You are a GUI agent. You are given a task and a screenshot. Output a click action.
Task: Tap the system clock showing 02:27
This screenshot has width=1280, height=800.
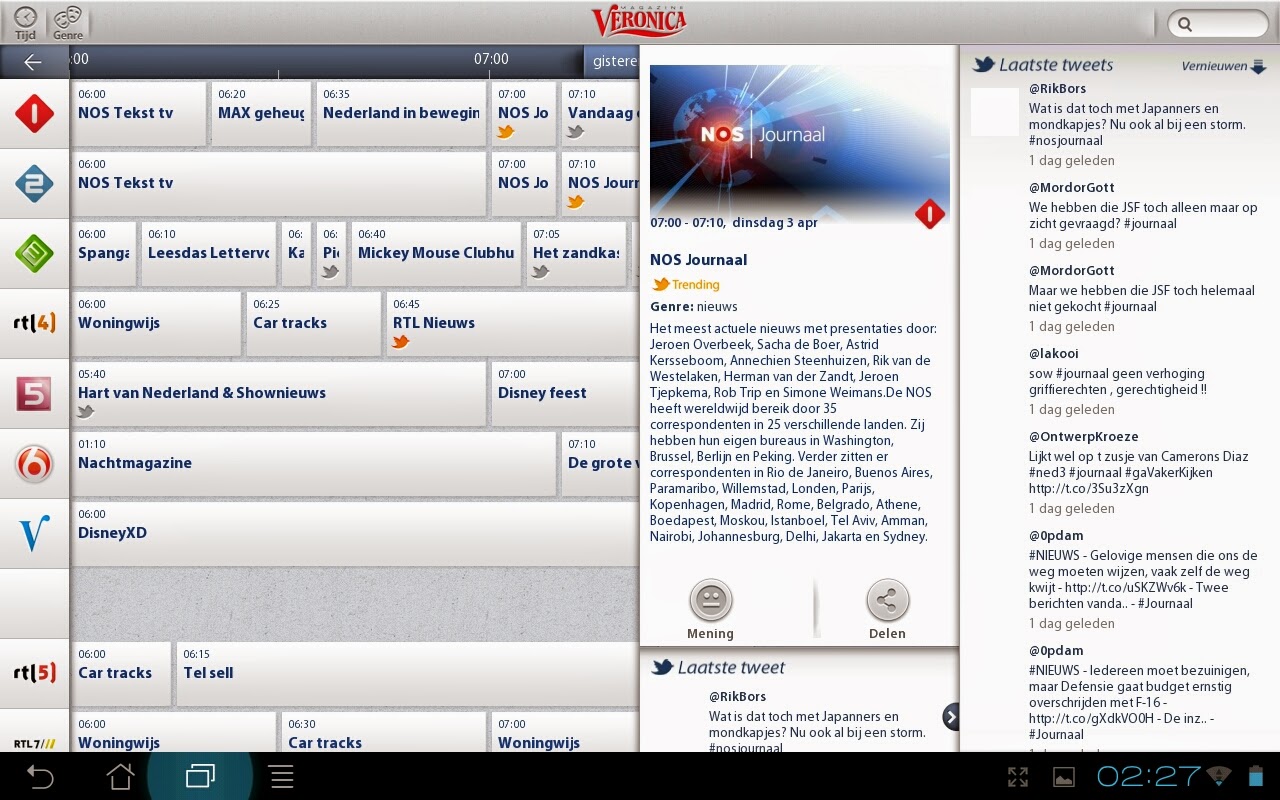tap(1149, 776)
